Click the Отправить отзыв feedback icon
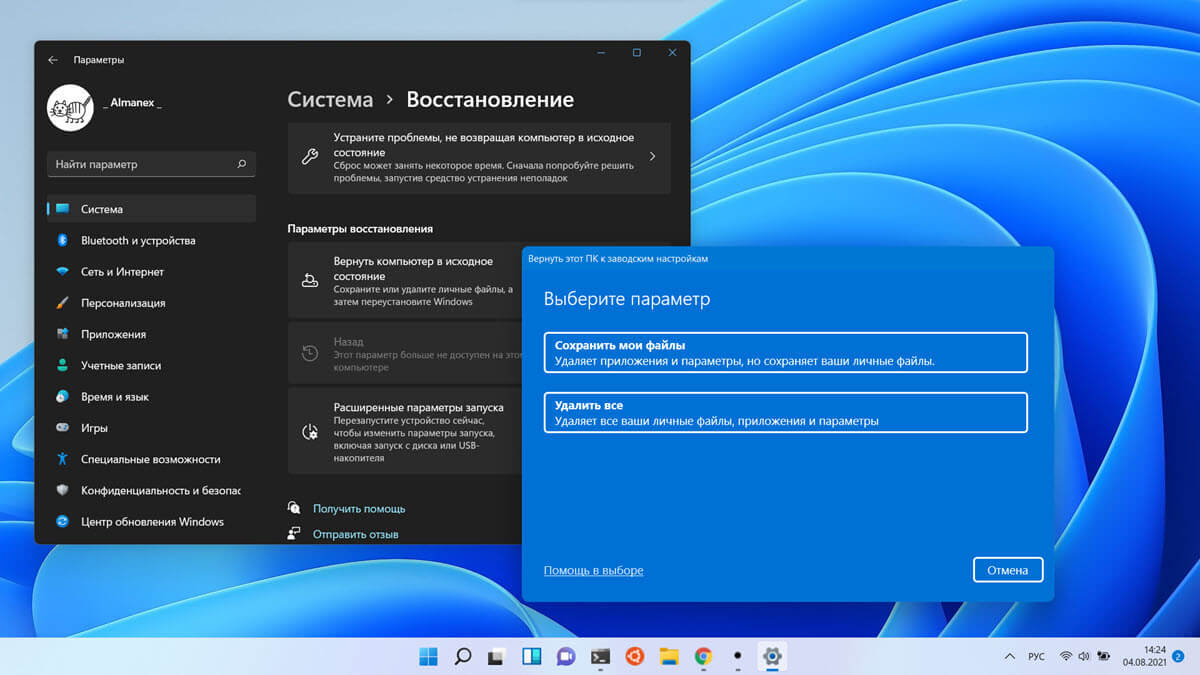The width and height of the screenshot is (1200, 675). coord(294,534)
